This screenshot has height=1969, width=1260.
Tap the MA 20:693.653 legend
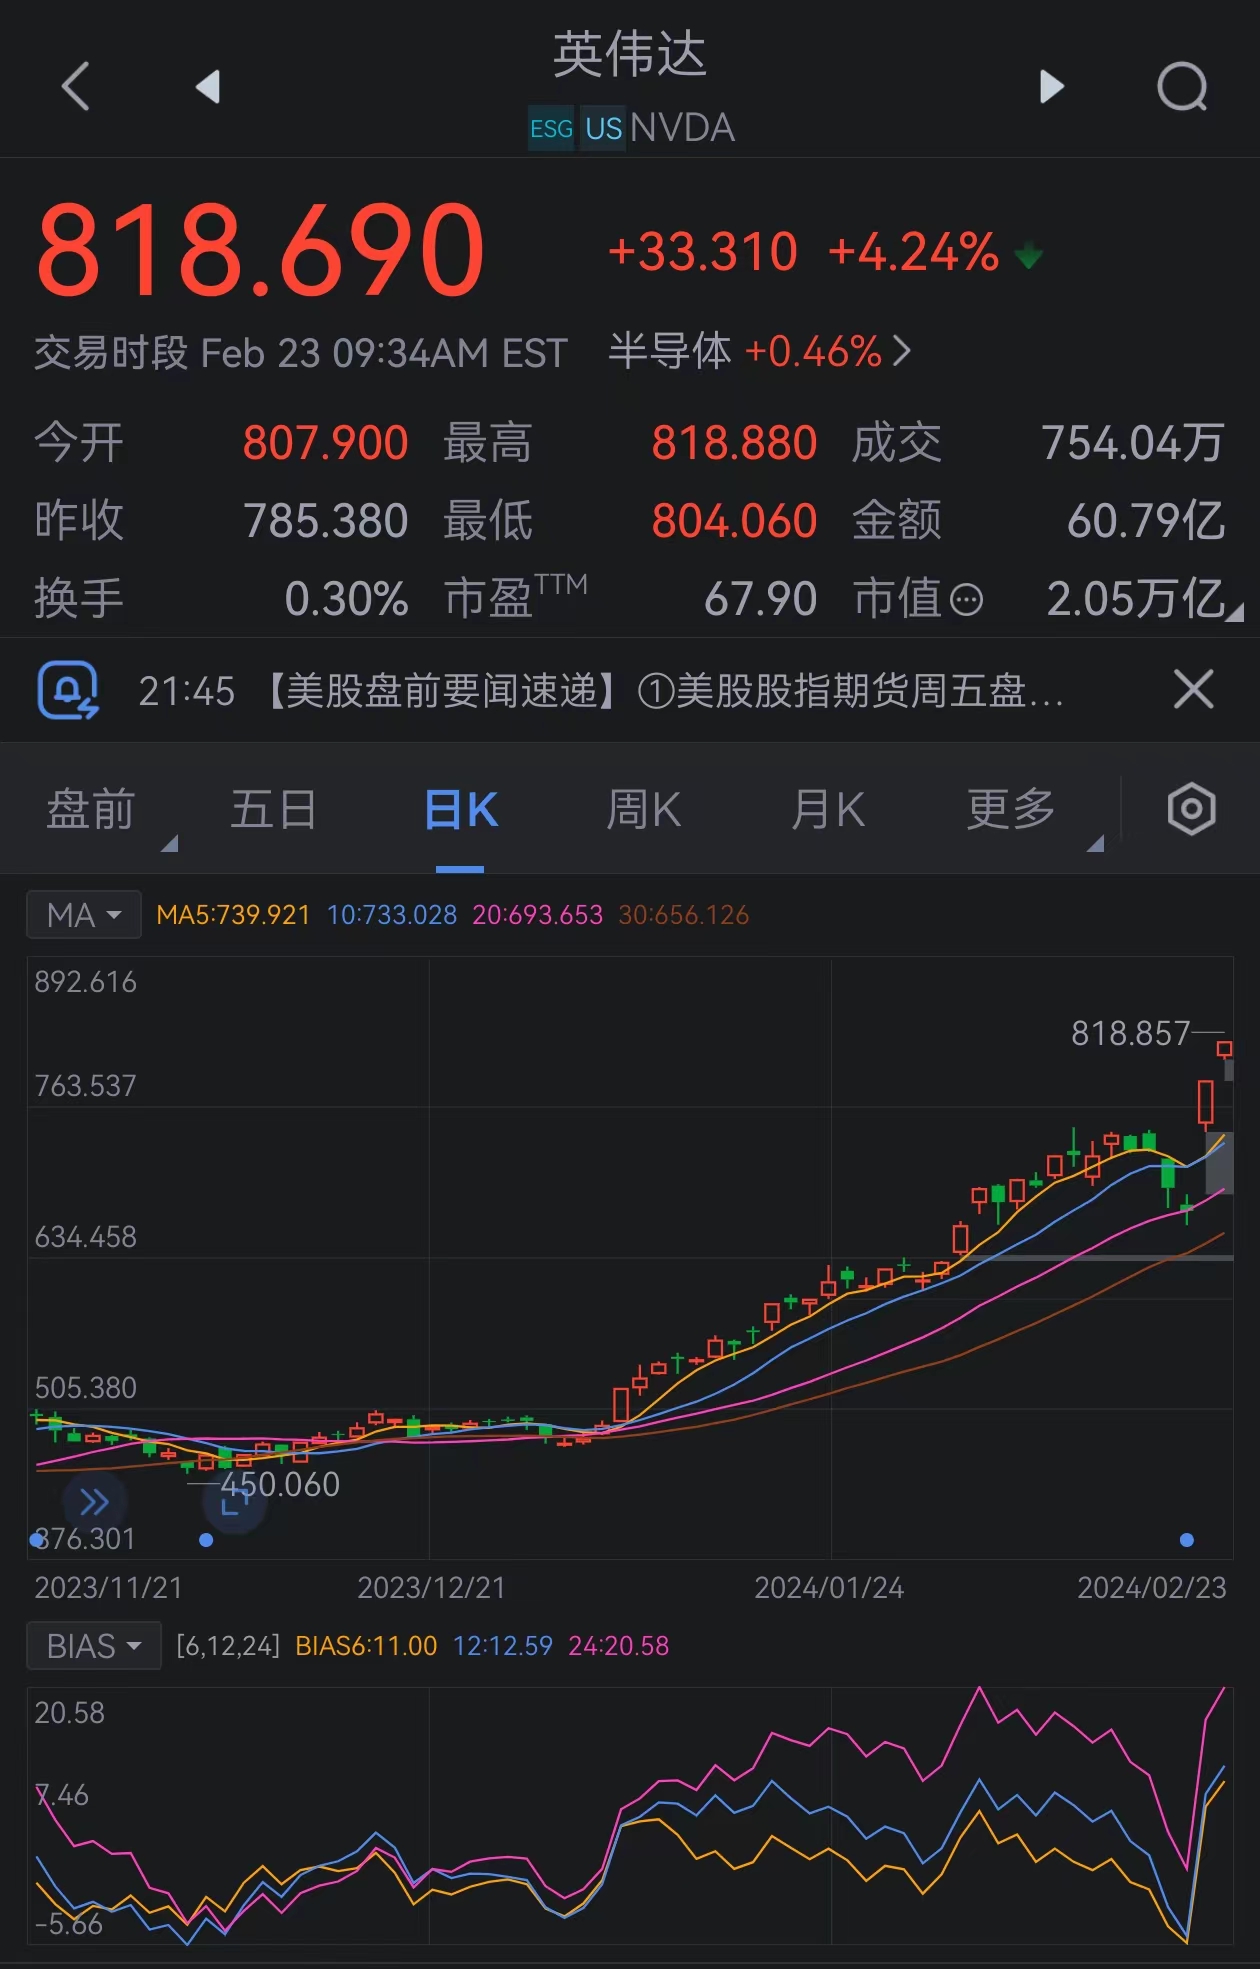pyautogui.click(x=537, y=915)
